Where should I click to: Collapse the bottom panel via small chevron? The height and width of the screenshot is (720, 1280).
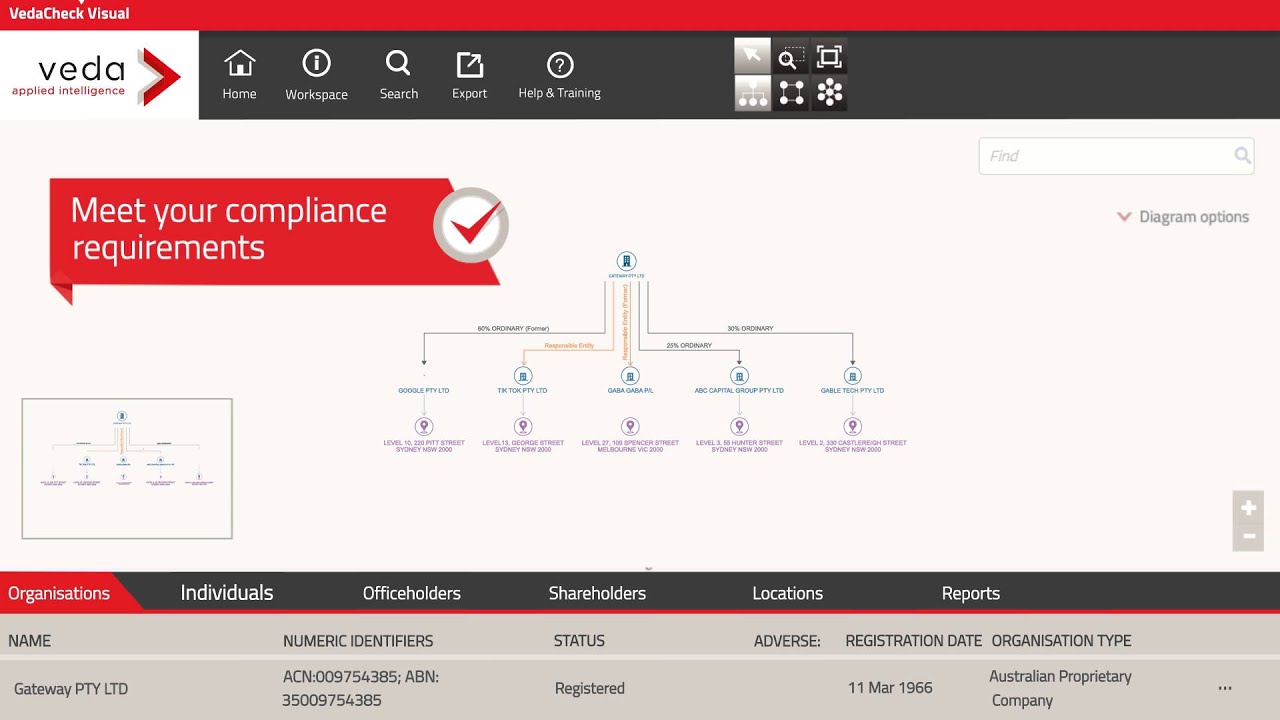[648, 568]
